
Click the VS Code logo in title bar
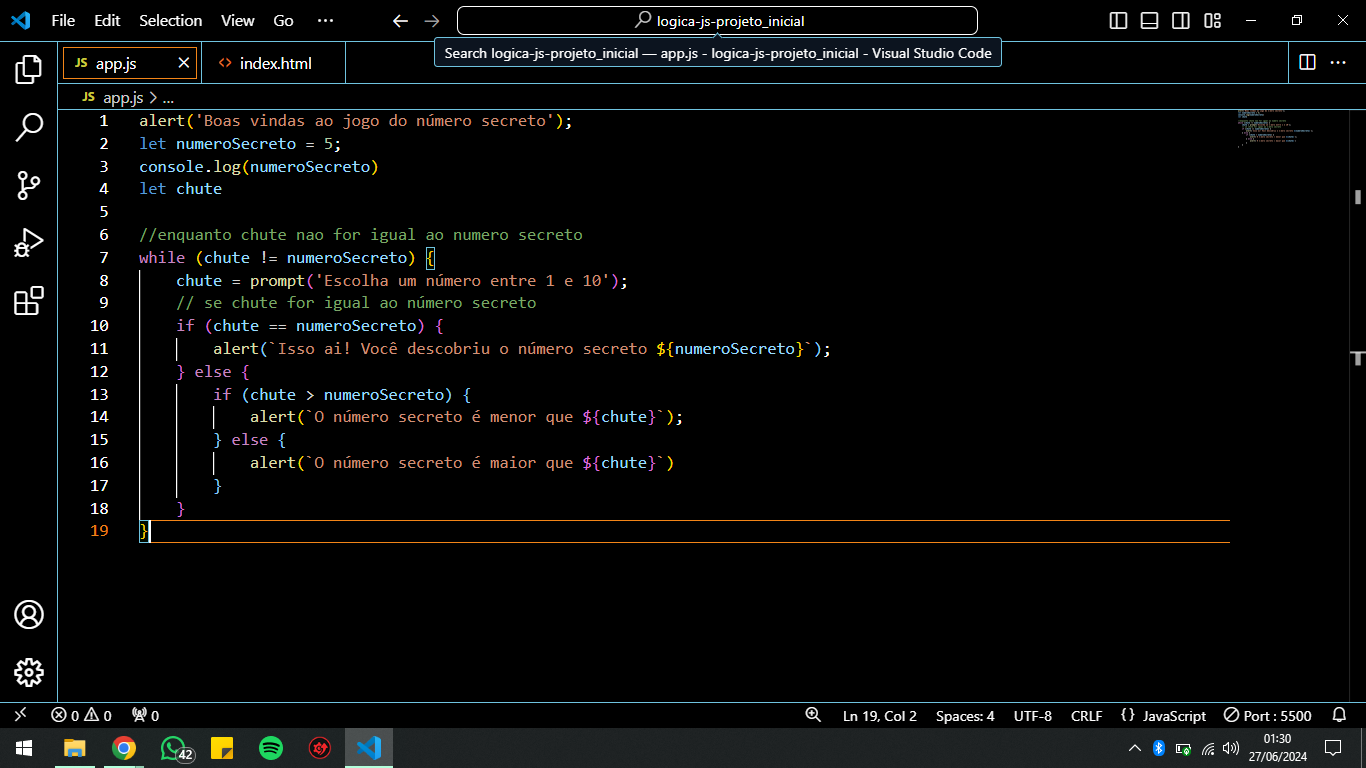tap(20, 20)
